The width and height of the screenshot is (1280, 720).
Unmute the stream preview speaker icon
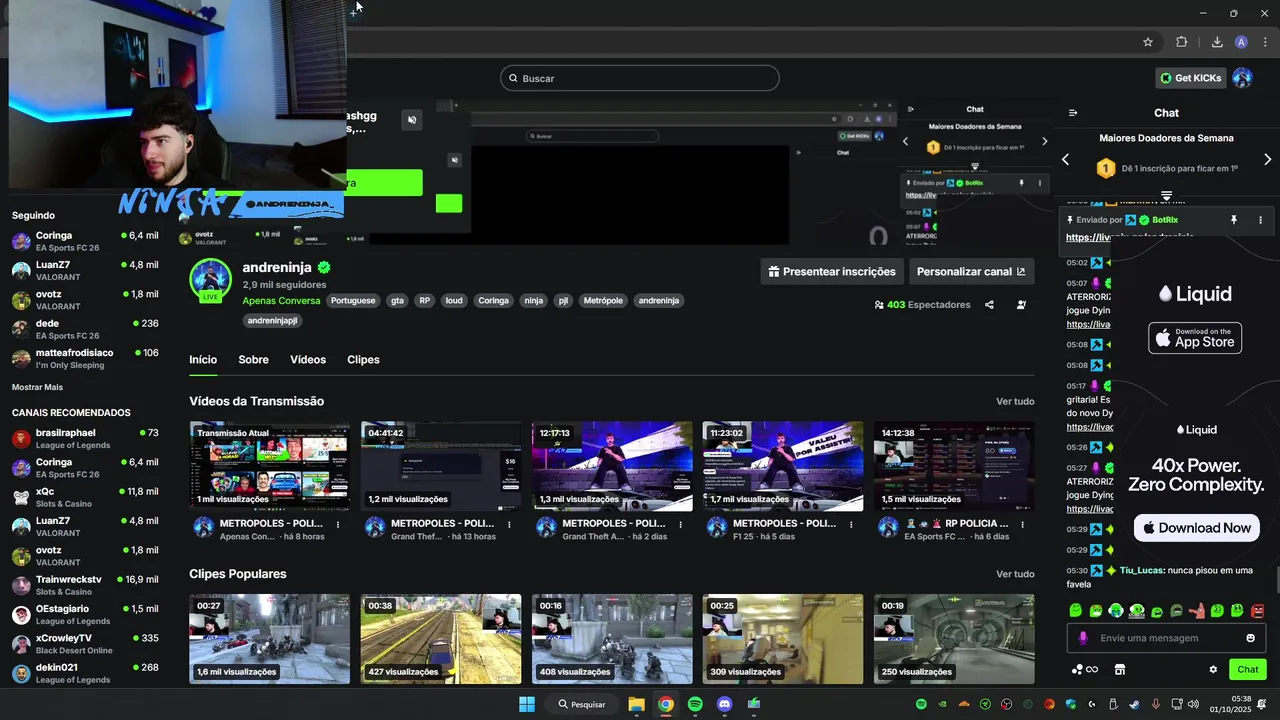click(x=412, y=120)
